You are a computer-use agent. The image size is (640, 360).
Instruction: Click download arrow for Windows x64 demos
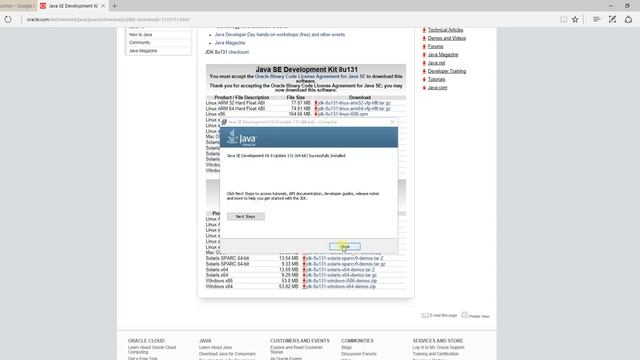coord(304,287)
